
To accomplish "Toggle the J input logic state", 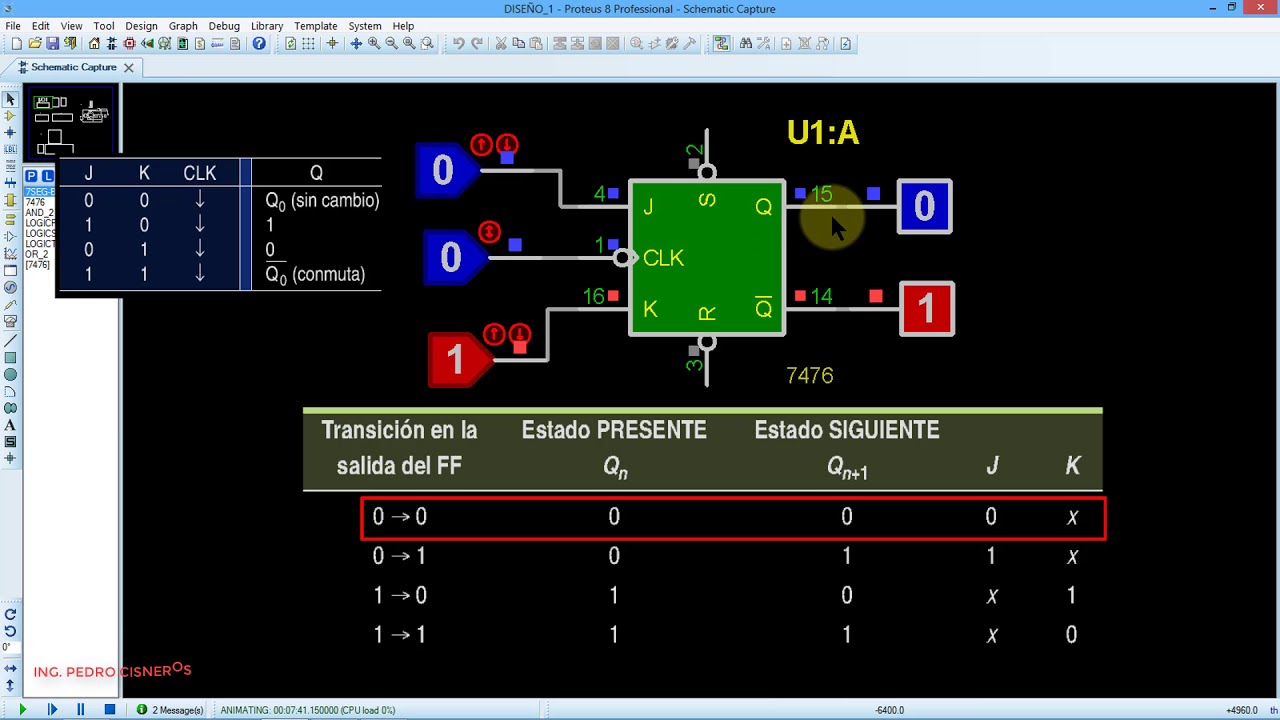I will pos(445,171).
